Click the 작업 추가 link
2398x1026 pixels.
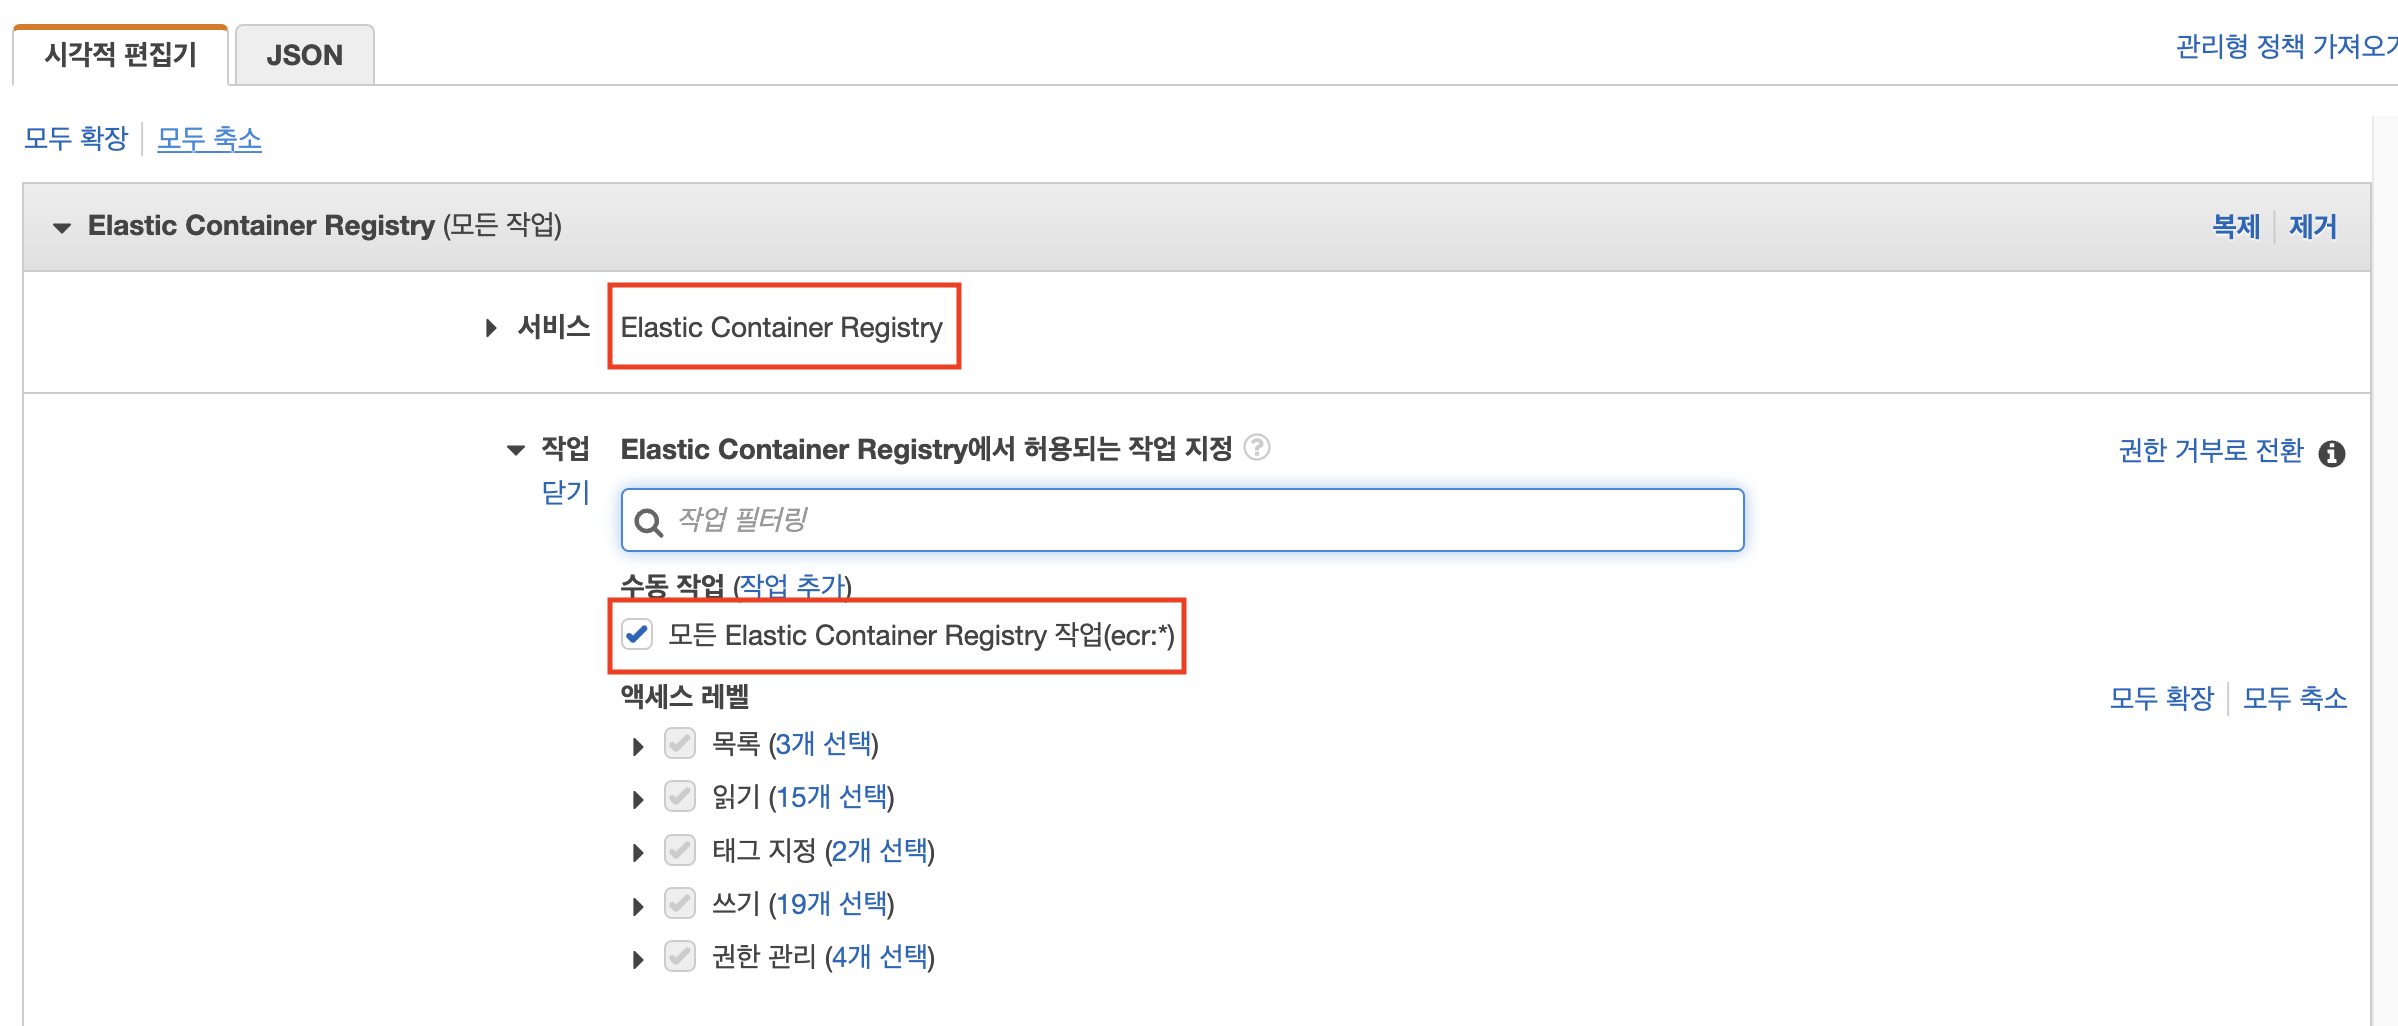(793, 585)
